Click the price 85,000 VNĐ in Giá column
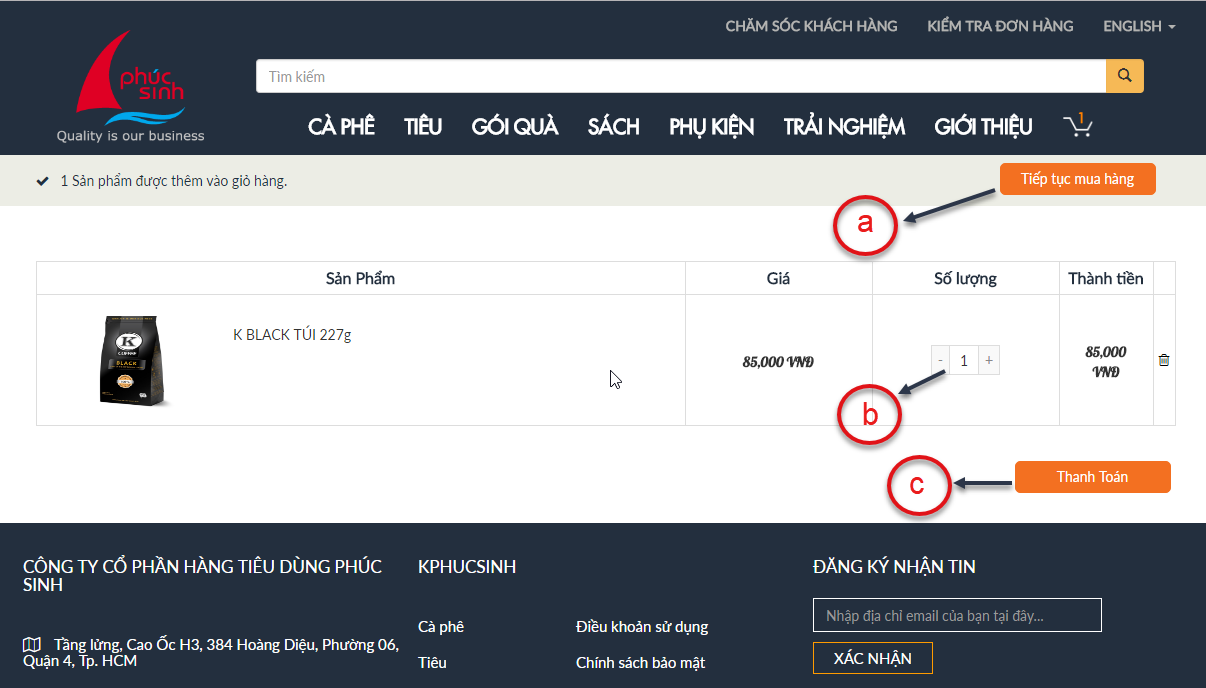The width and height of the screenshot is (1206, 688). pos(778,362)
